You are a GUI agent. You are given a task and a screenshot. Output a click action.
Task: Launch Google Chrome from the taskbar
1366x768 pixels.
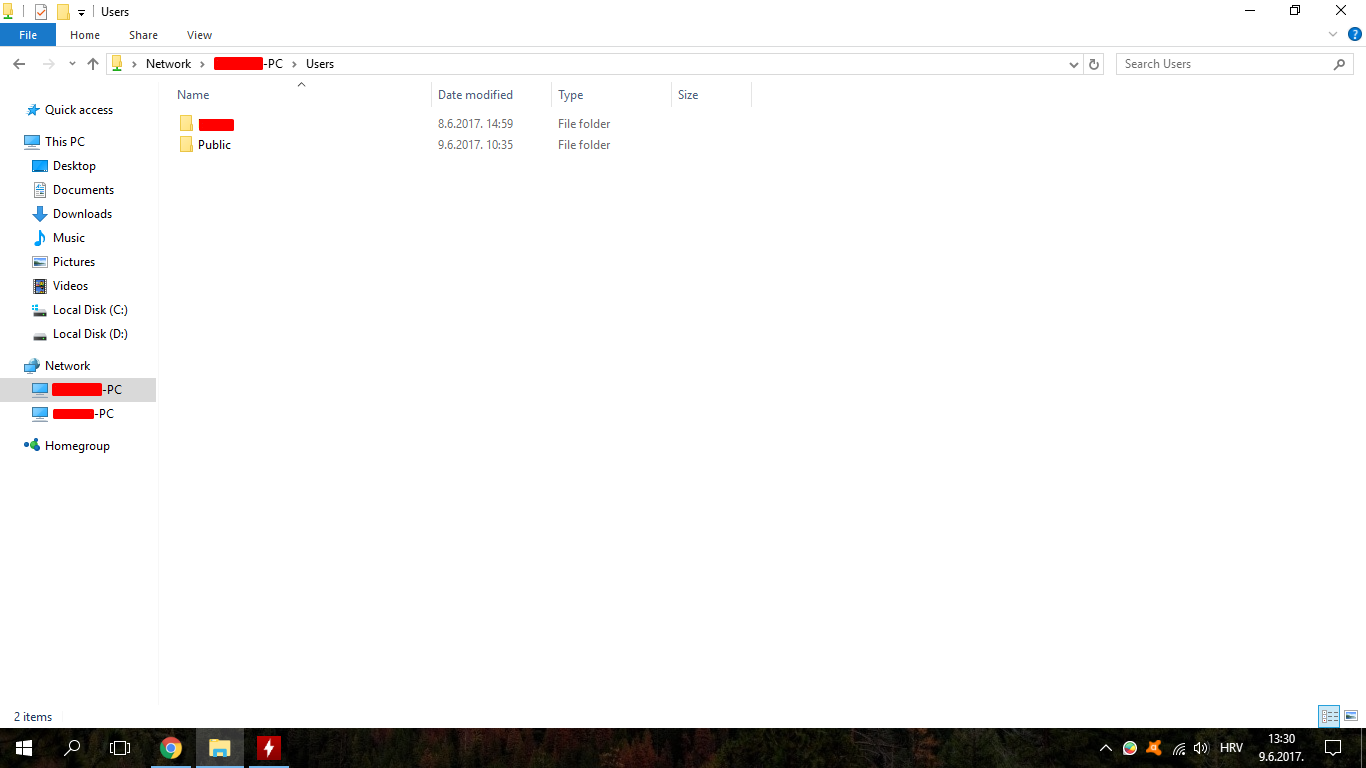pyautogui.click(x=171, y=748)
